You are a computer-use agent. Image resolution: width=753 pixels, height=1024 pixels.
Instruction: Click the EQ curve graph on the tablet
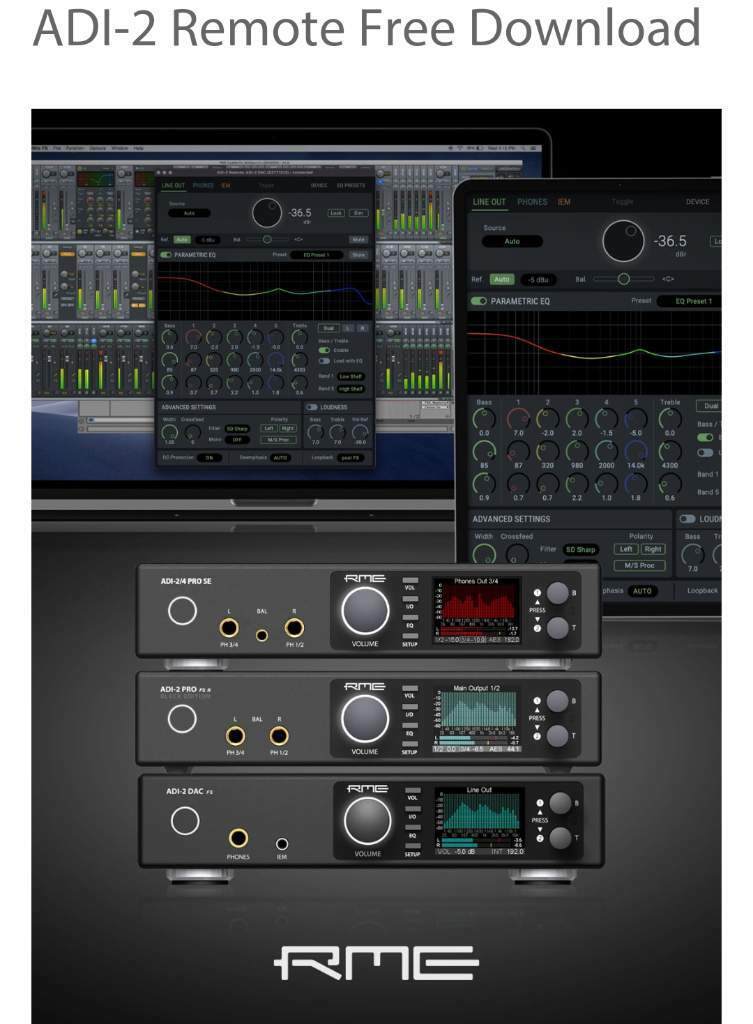coord(594,353)
